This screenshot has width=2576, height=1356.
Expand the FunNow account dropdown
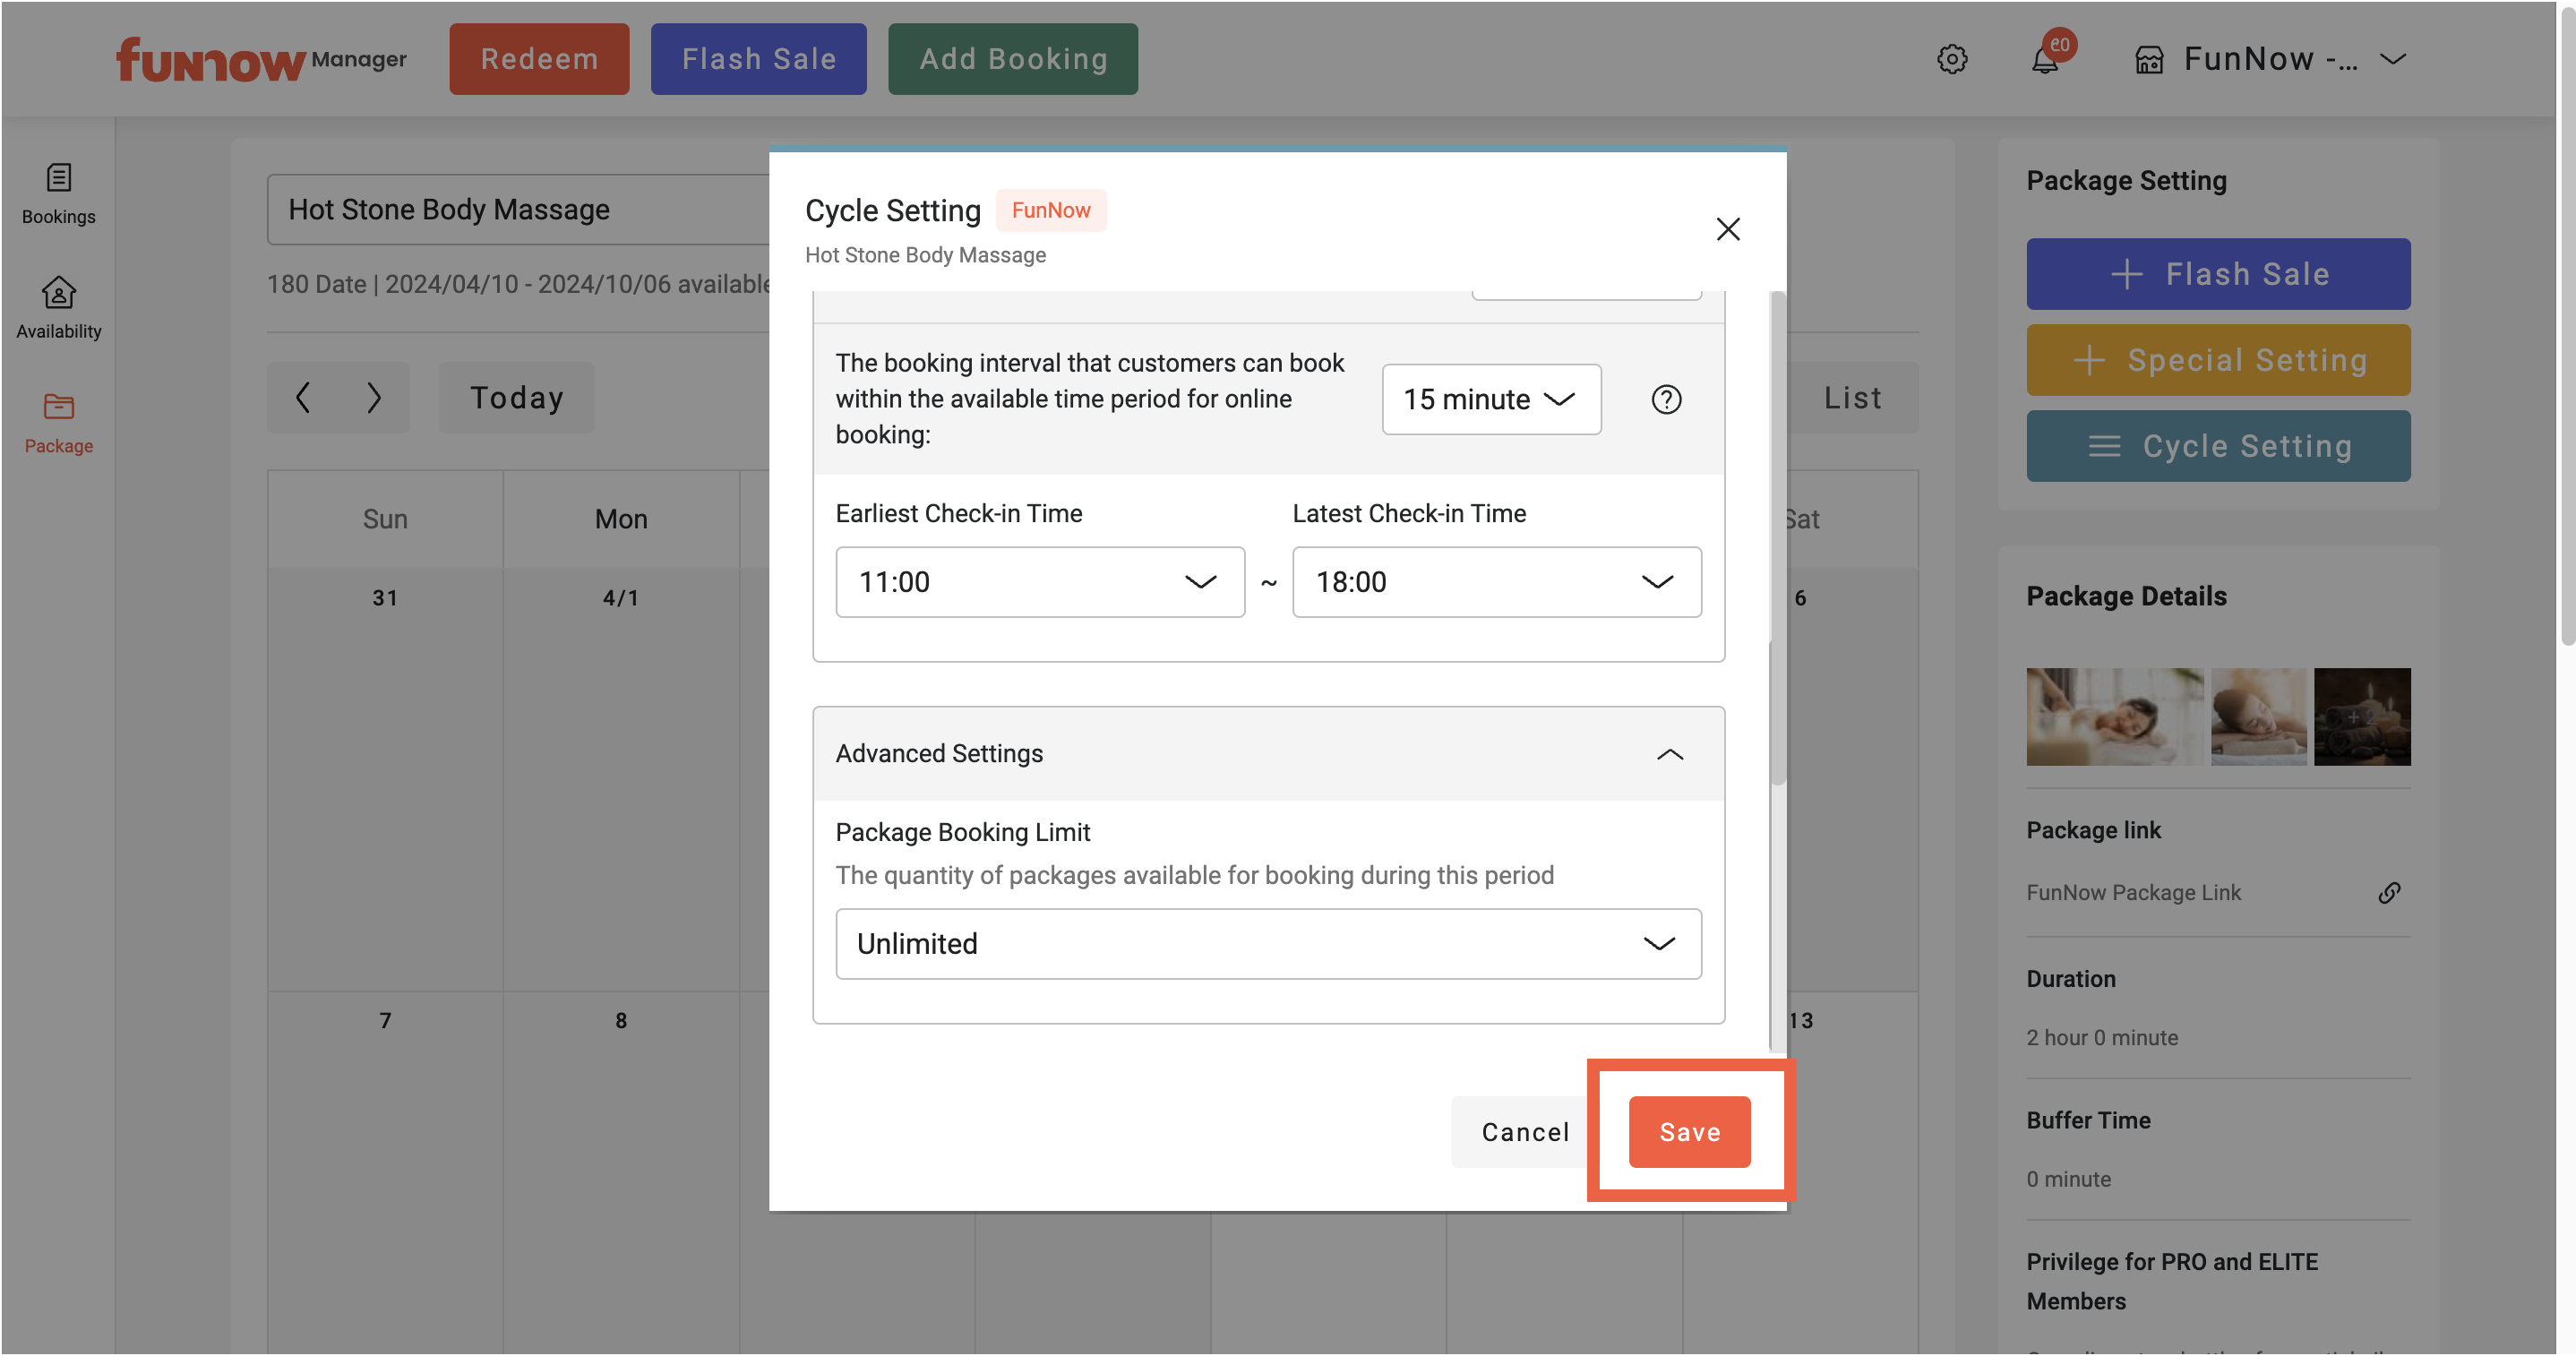point(2393,59)
